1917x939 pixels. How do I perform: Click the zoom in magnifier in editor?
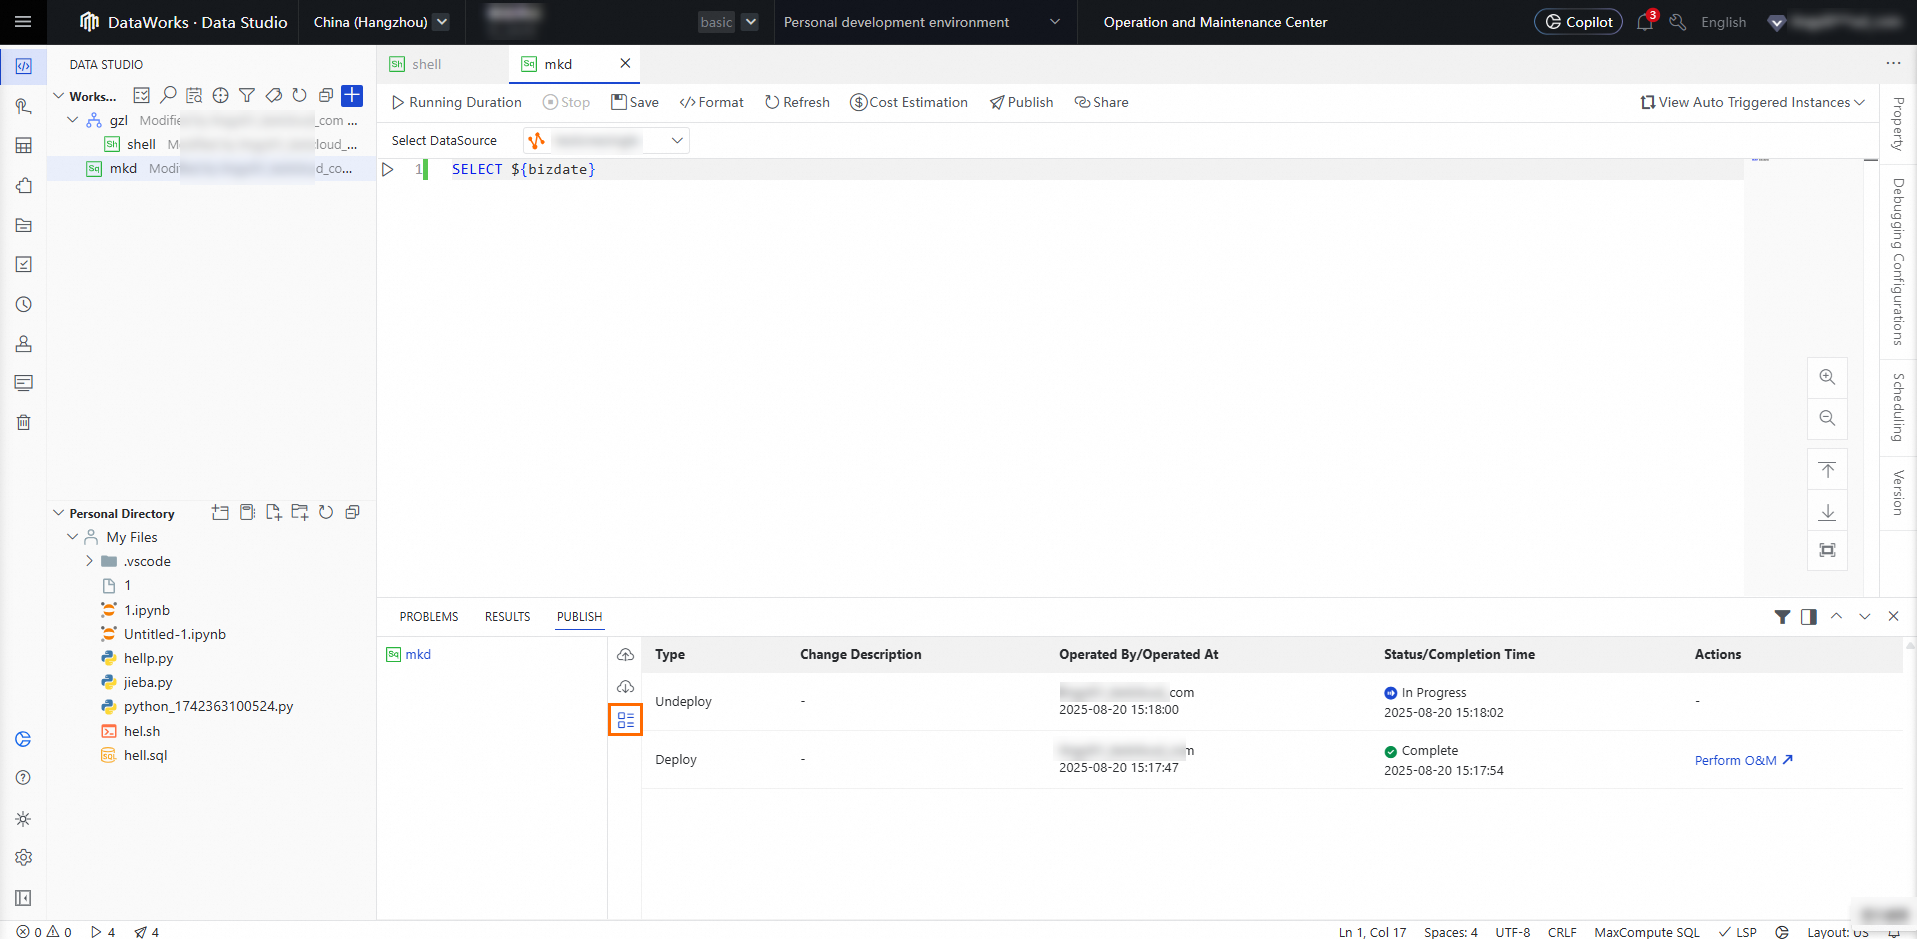coord(1827,378)
